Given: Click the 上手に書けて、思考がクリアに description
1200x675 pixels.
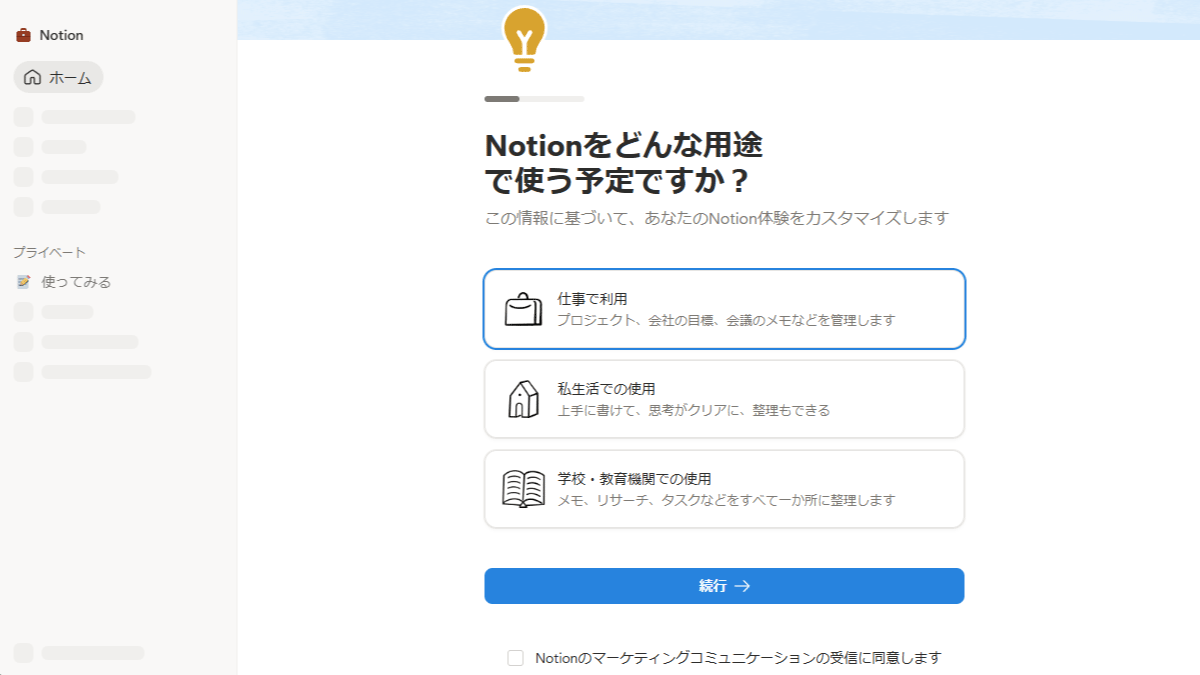Looking at the screenshot, I should 694,410.
